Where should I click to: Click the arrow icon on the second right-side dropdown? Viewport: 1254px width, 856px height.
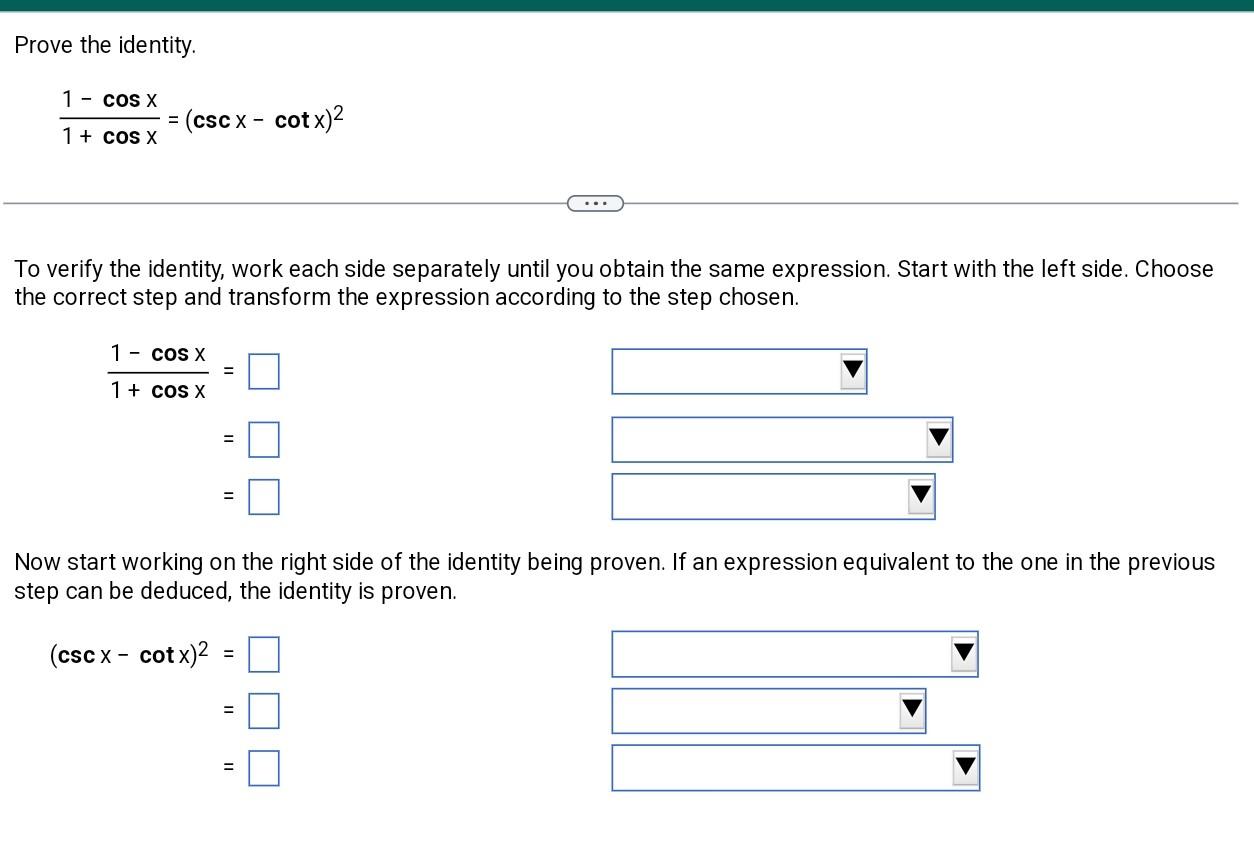(912, 710)
